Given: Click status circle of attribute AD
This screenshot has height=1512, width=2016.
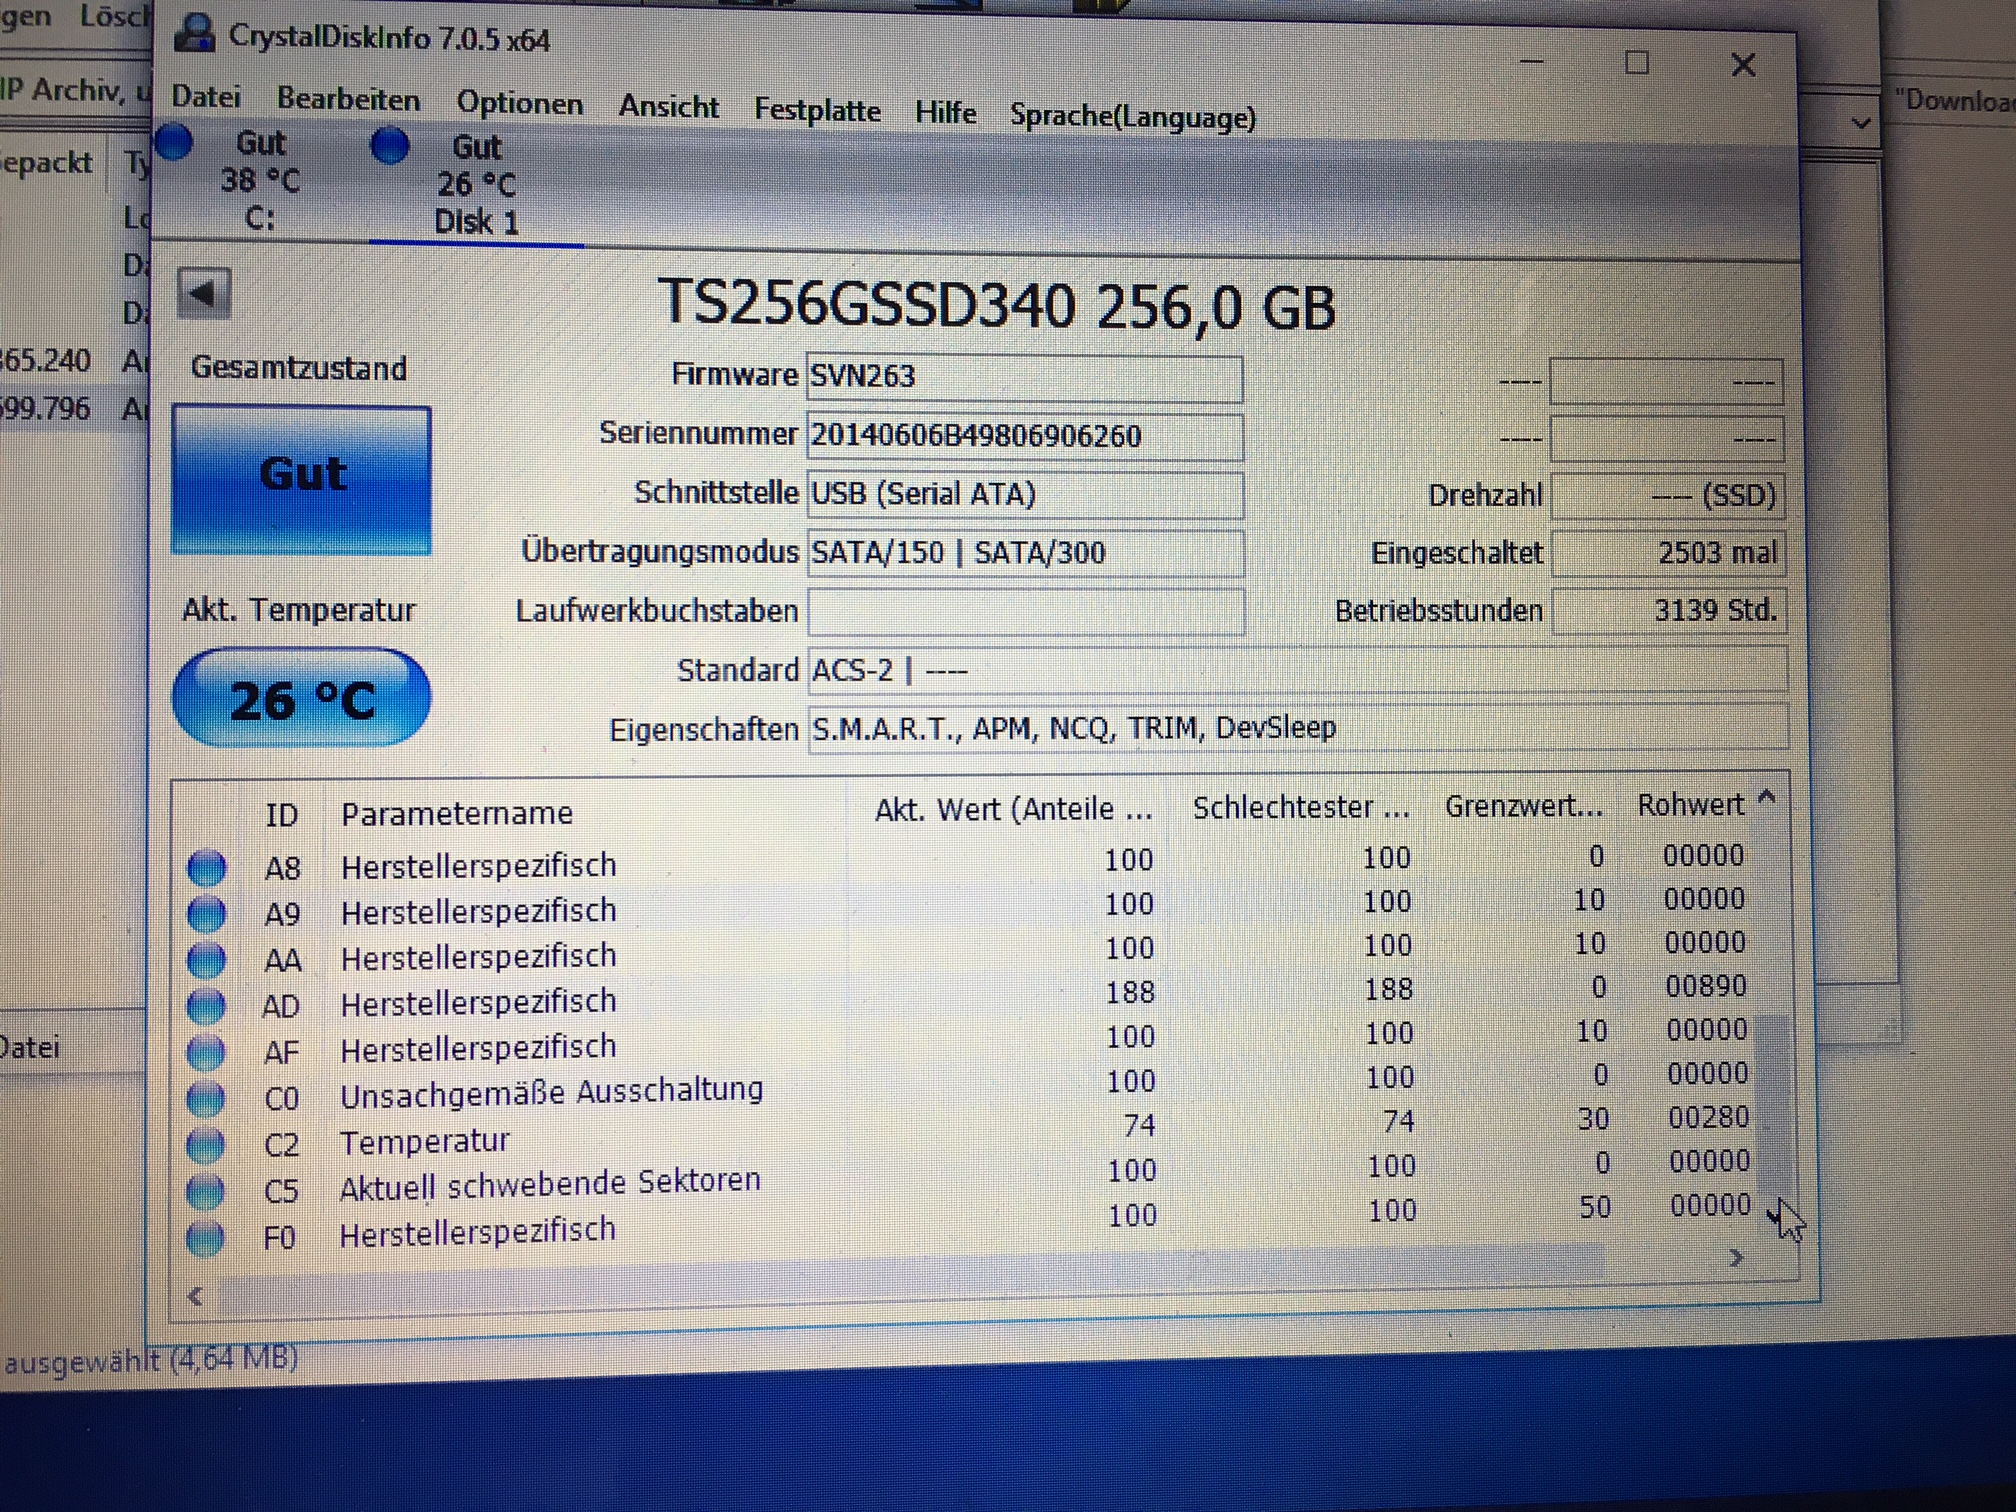Looking at the screenshot, I should pos(206,1005).
